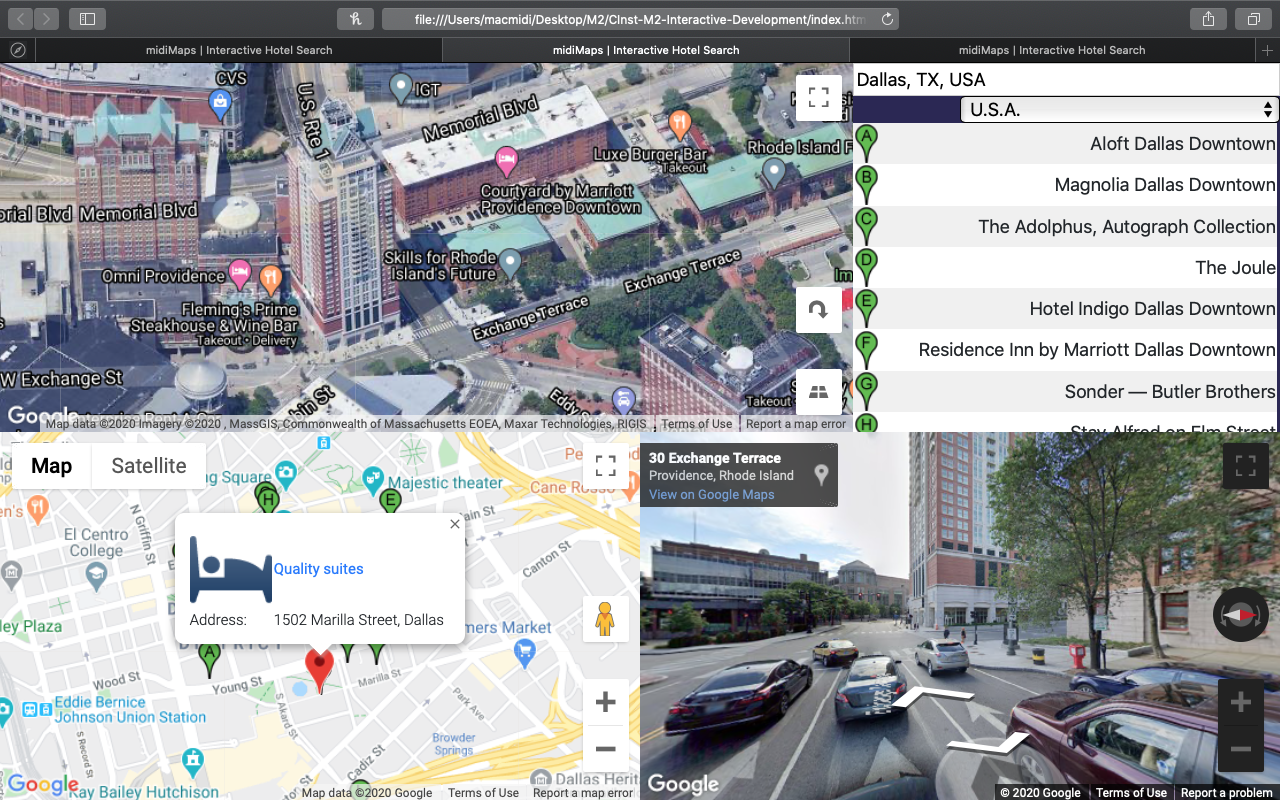Open the Safari extension icon left of address bar
Screen dimensions: 1280x800
[x=356, y=18]
